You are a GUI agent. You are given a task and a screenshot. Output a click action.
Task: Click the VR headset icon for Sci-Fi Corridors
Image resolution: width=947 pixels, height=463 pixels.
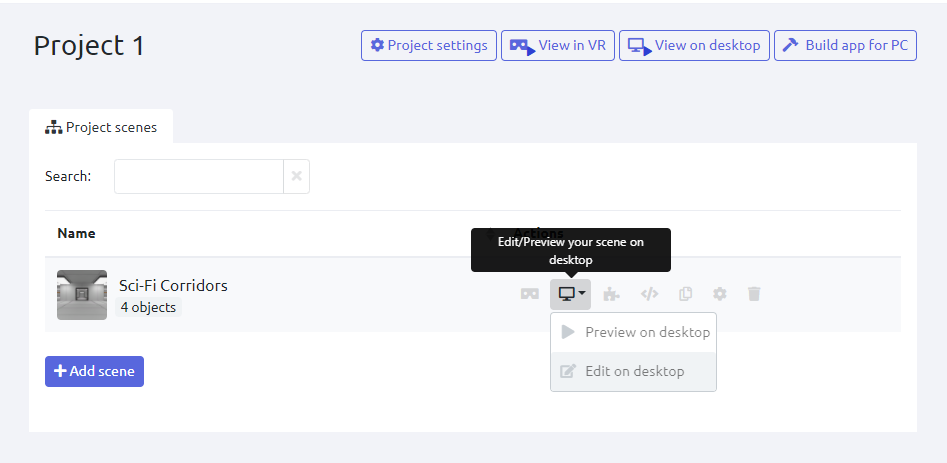coord(530,294)
